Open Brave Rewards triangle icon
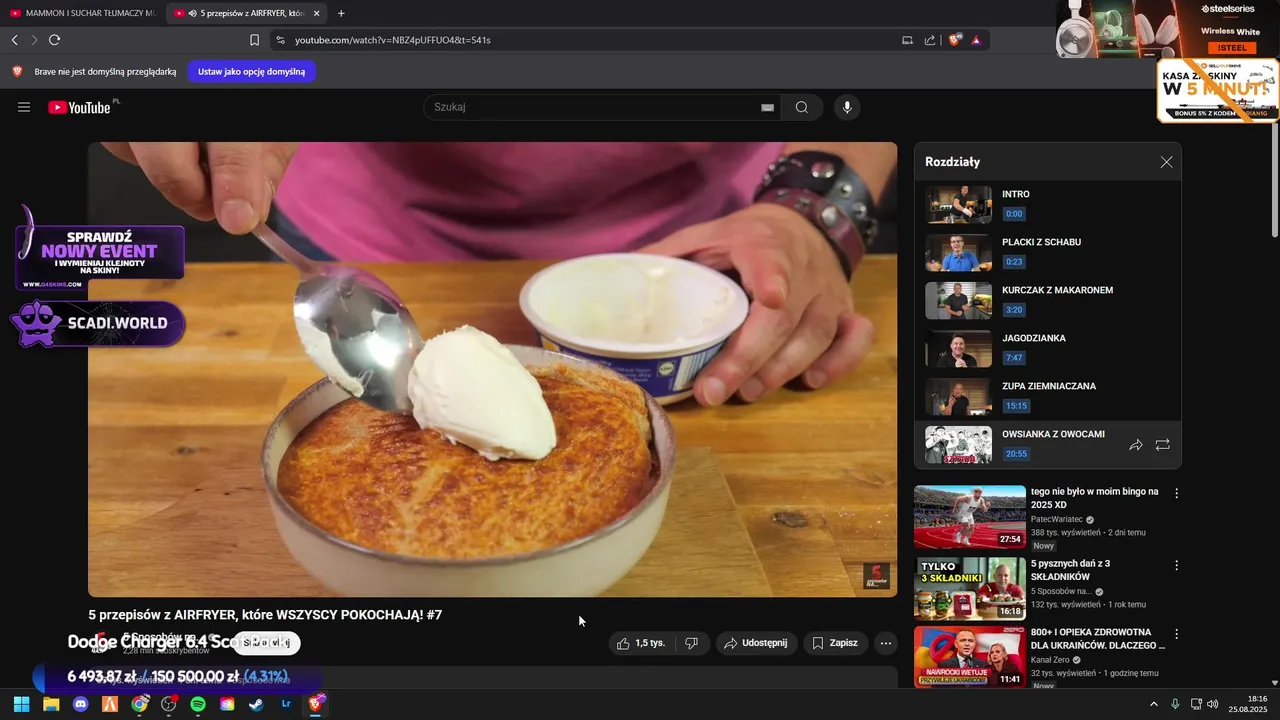Image resolution: width=1280 pixels, height=720 pixels. (975, 40)
